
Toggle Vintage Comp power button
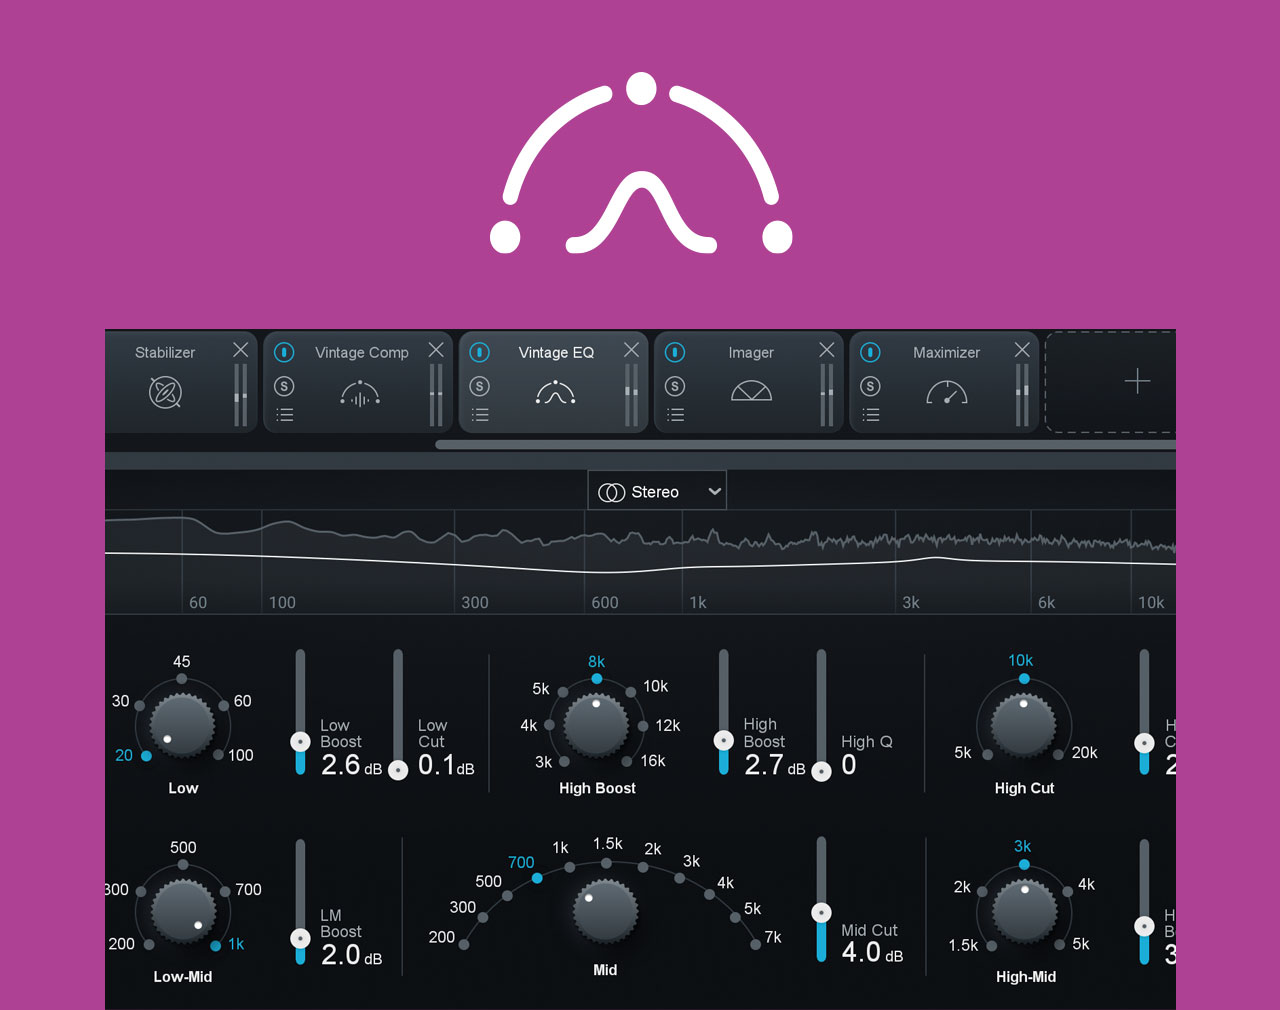(284, 352)
